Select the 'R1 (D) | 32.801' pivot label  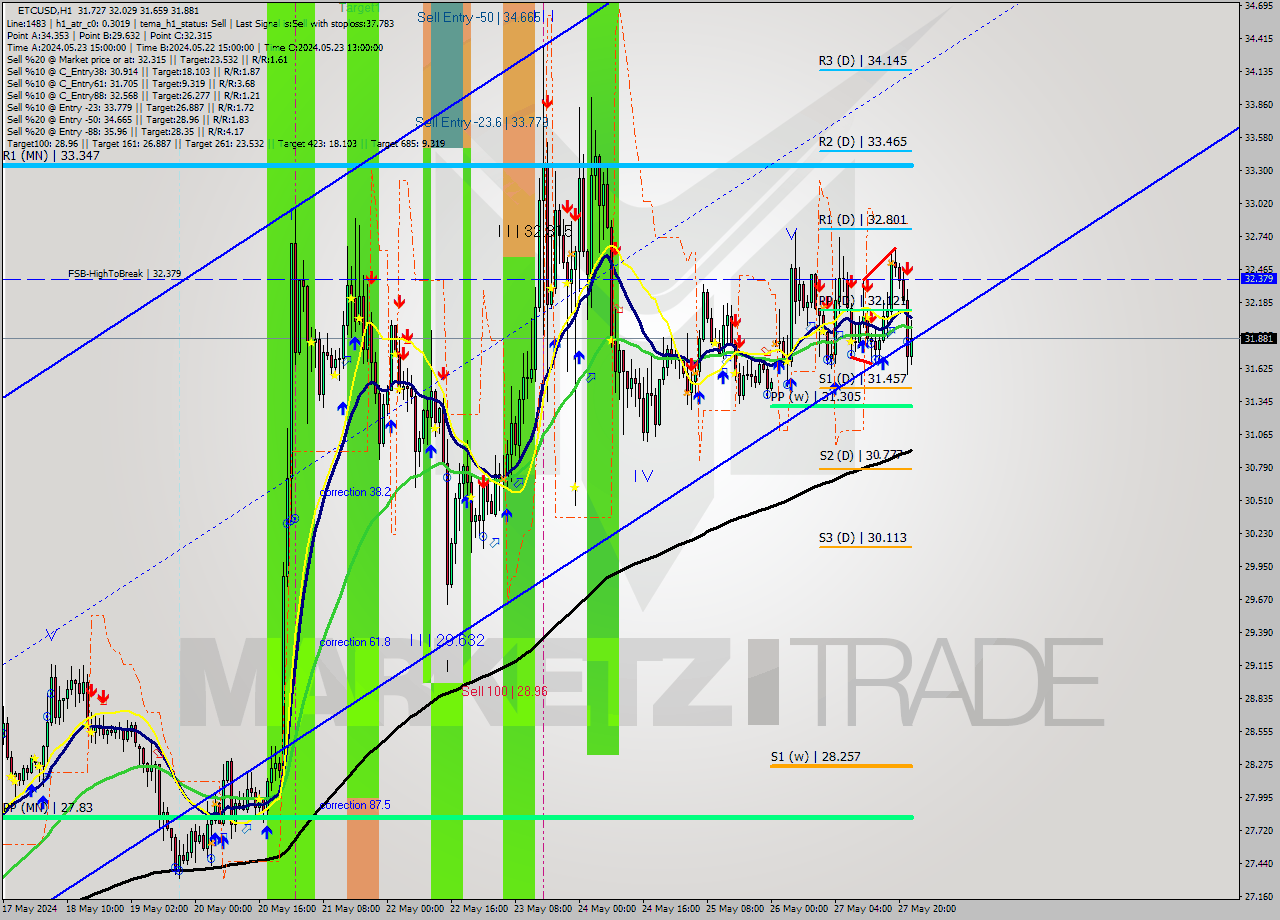(x=863, y=220)
